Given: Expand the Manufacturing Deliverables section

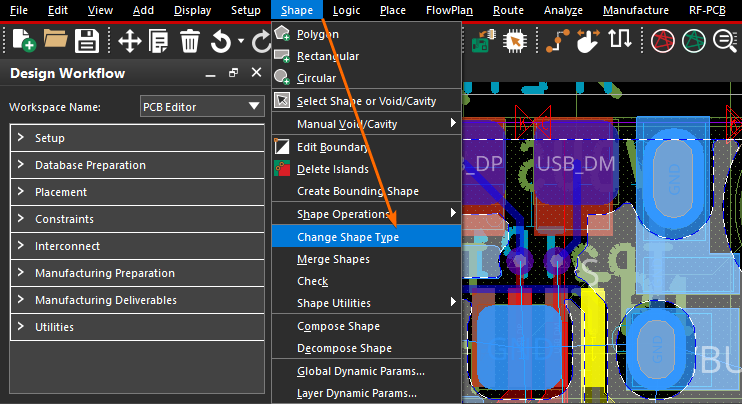Looking at the screenshot, I should (105, 300).
